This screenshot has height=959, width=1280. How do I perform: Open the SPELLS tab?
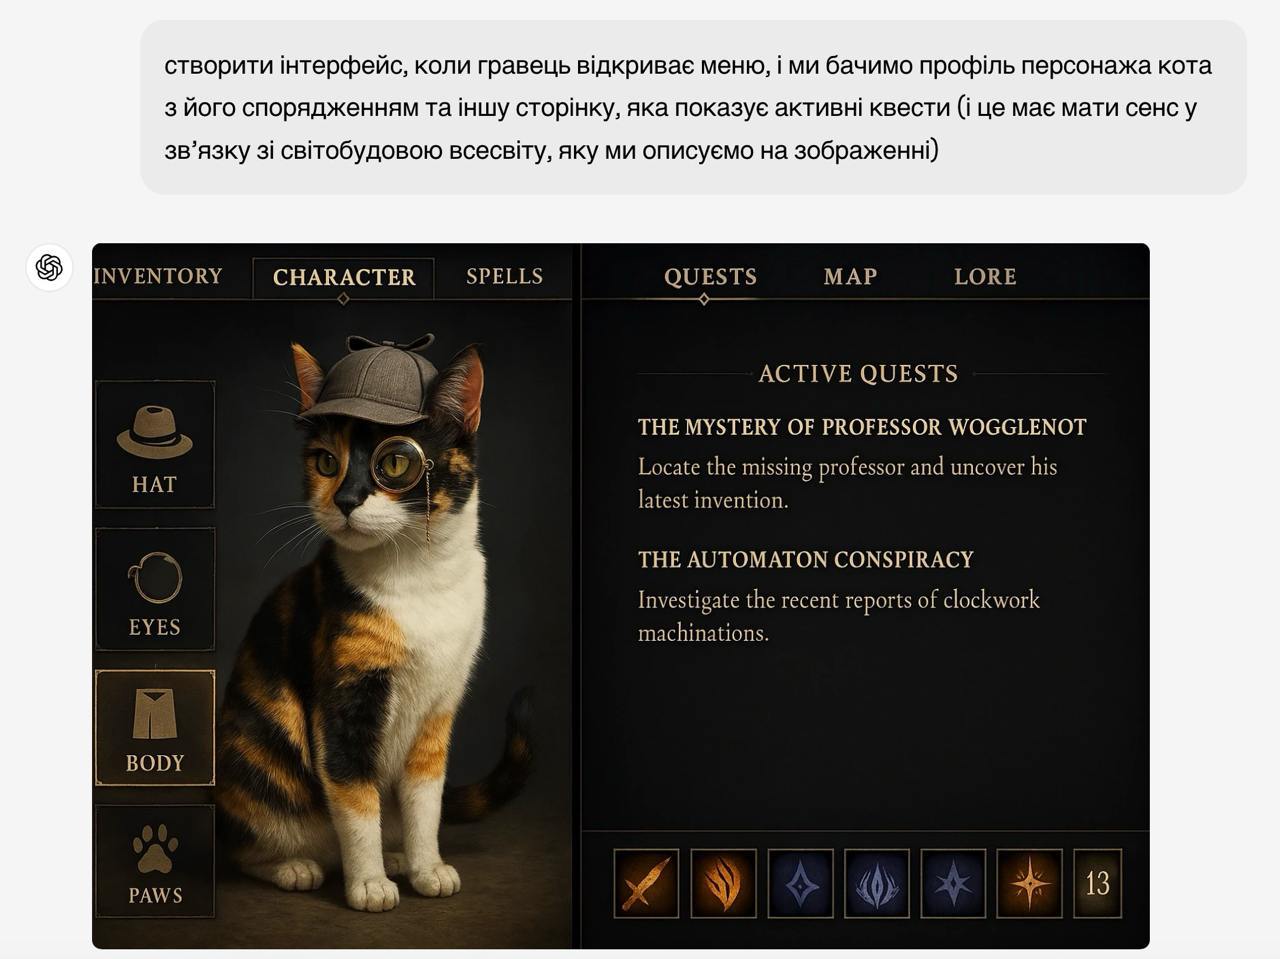505,276
